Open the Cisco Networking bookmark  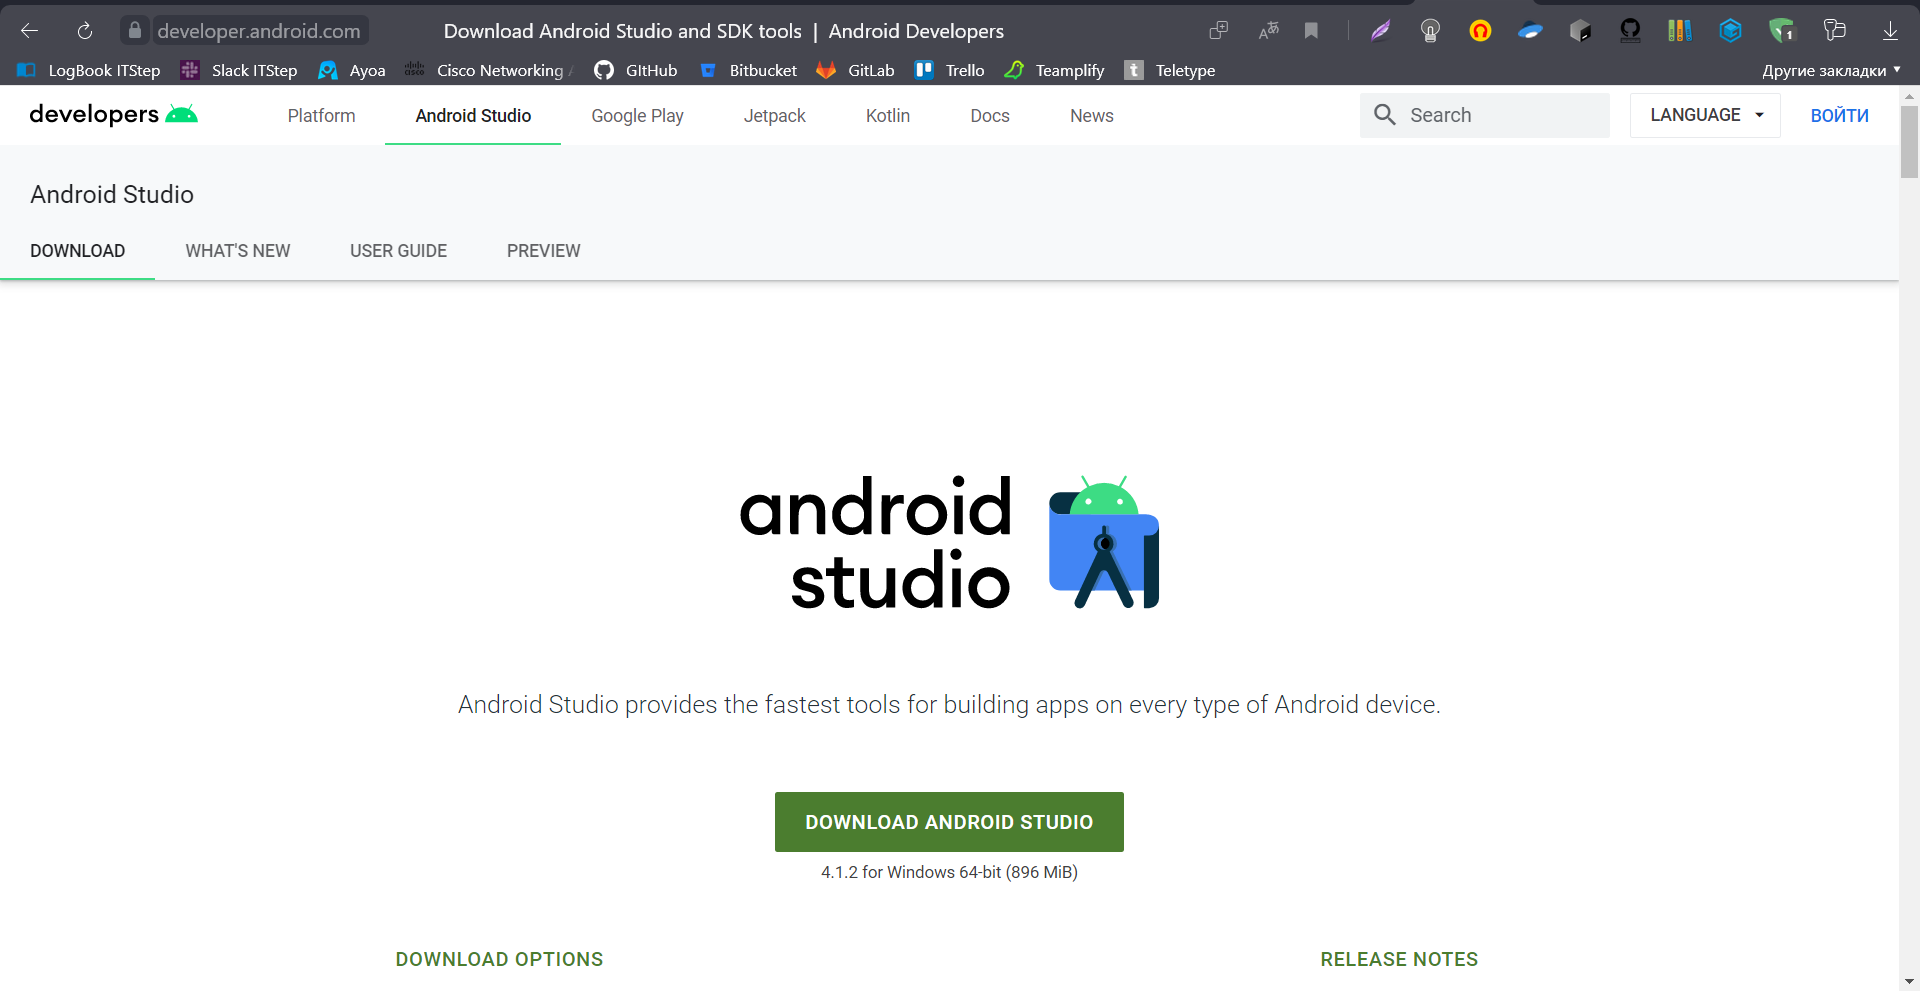click(488, 70)
